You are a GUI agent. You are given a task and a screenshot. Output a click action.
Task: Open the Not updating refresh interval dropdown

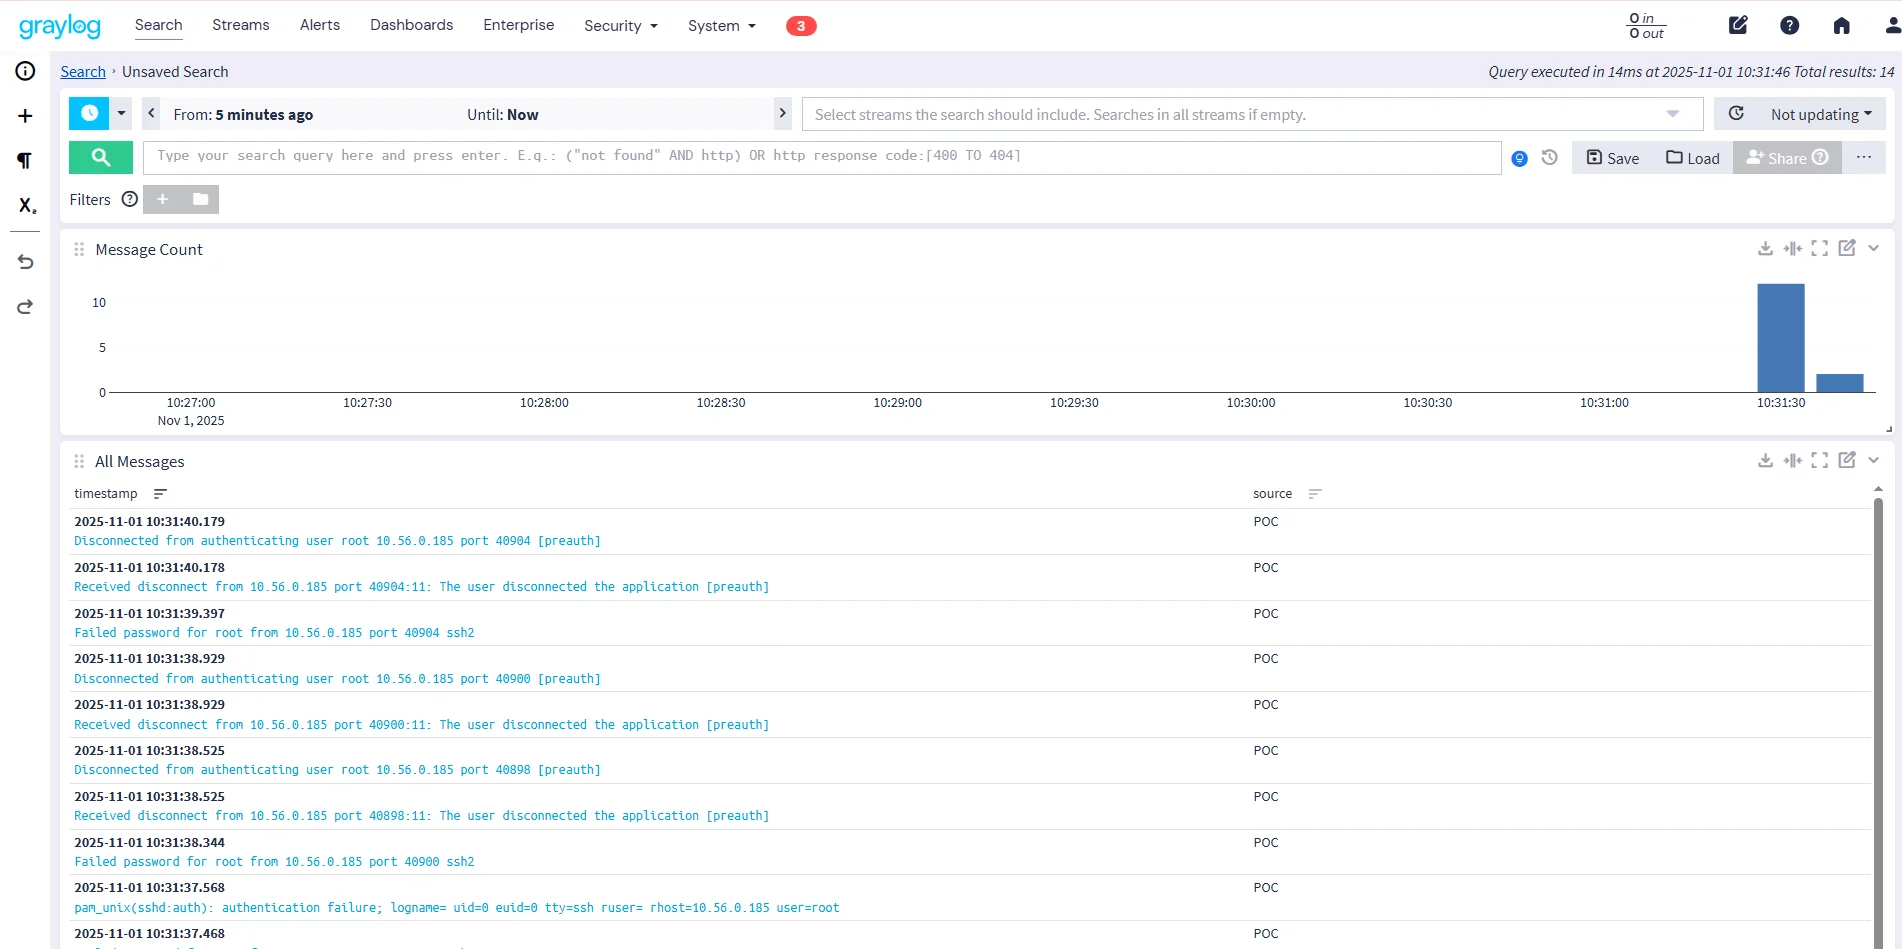click(1821, 114)
